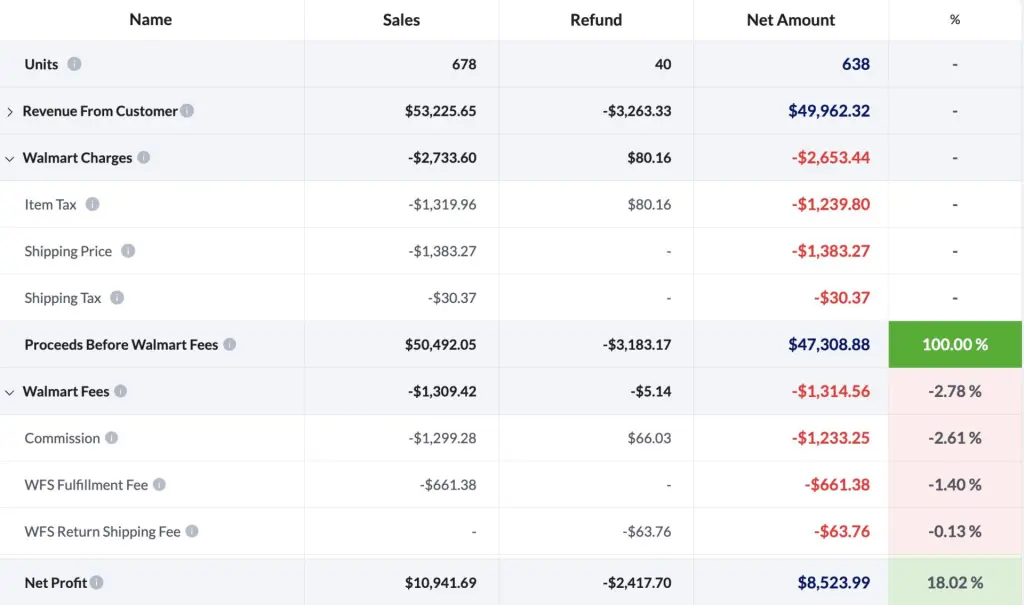Click WFS Return Shipping refund value -$63.76
Image resolution: width=1024 pixels, height=605 pixels.
point(647,531)
